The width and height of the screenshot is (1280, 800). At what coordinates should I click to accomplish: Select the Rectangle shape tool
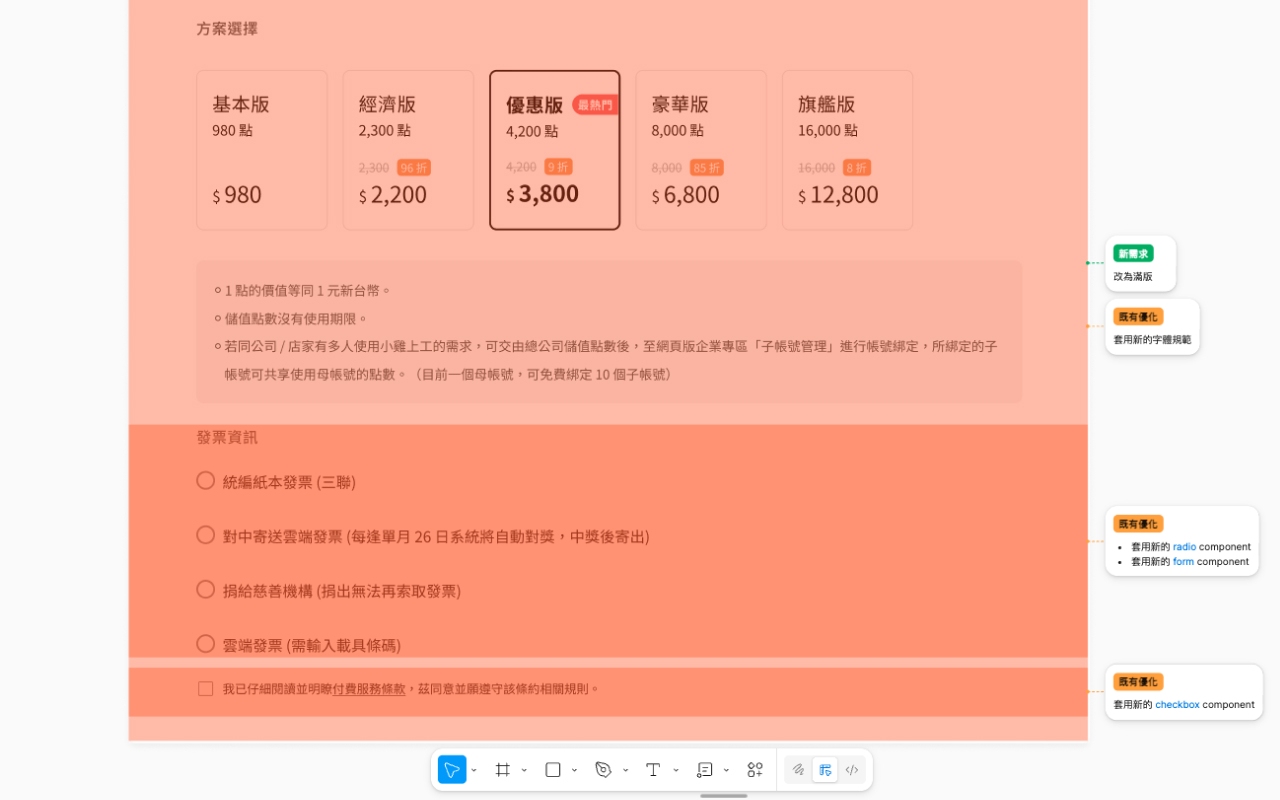point(553,770)
